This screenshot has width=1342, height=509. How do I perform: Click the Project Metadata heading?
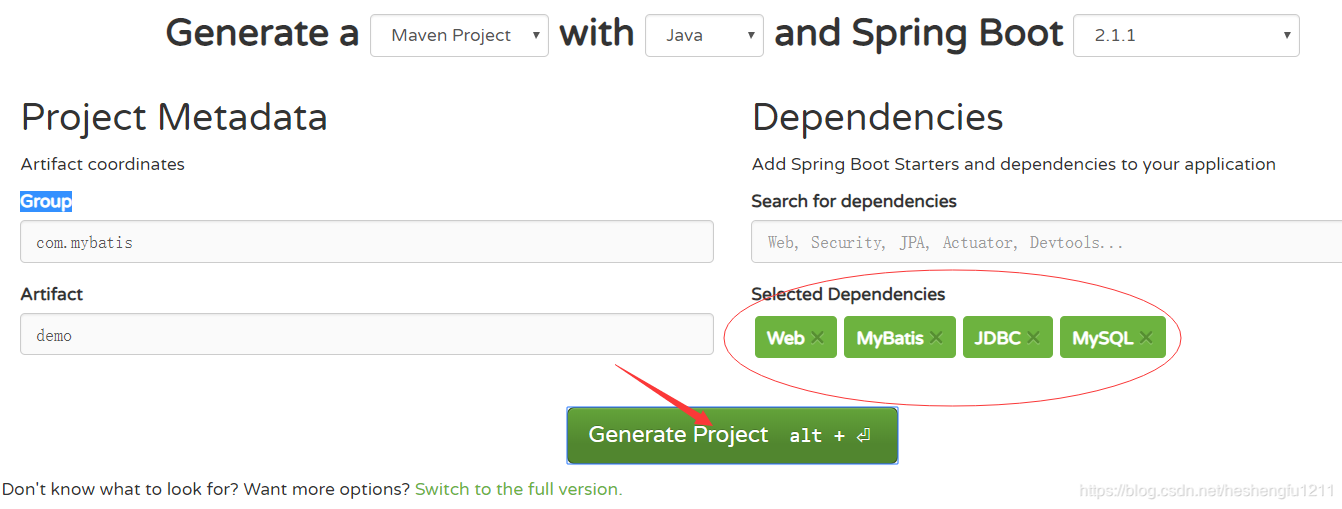[x=174, y=117]
